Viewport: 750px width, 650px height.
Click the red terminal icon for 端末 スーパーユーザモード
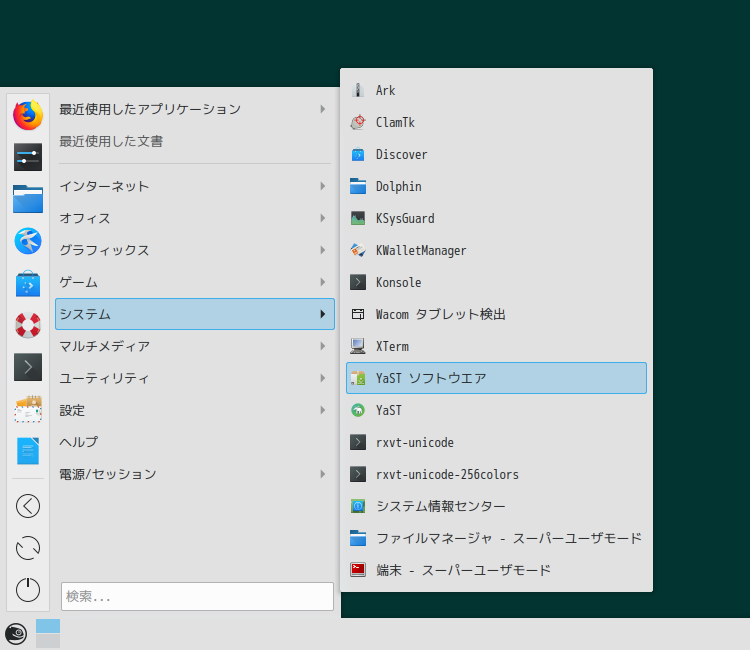(358, 570)
